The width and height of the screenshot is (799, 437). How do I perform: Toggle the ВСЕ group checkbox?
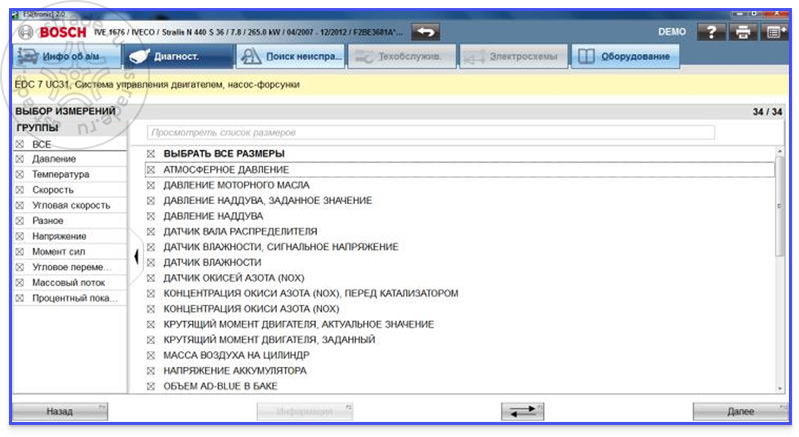point(19,144)
